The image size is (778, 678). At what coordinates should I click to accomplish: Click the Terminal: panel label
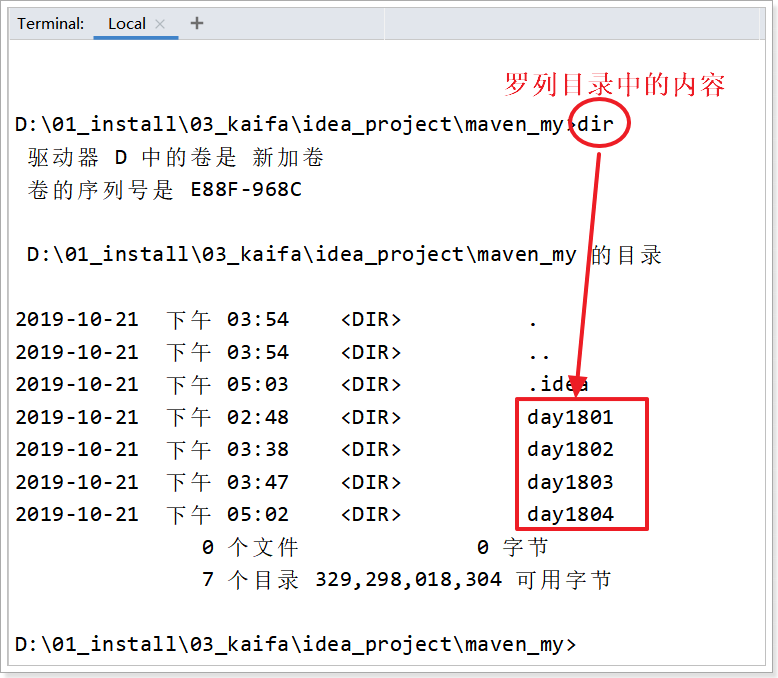pos(51,24)
